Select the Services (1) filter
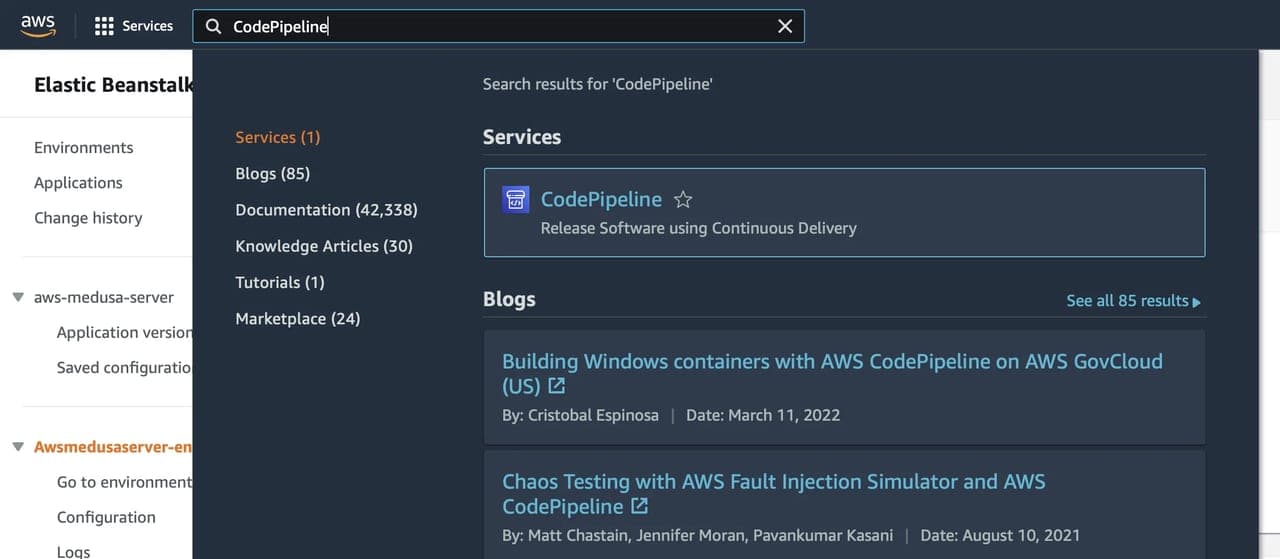Image resolution: width=1280 pixels, height=559 pixels. click(x=278, y=137)
